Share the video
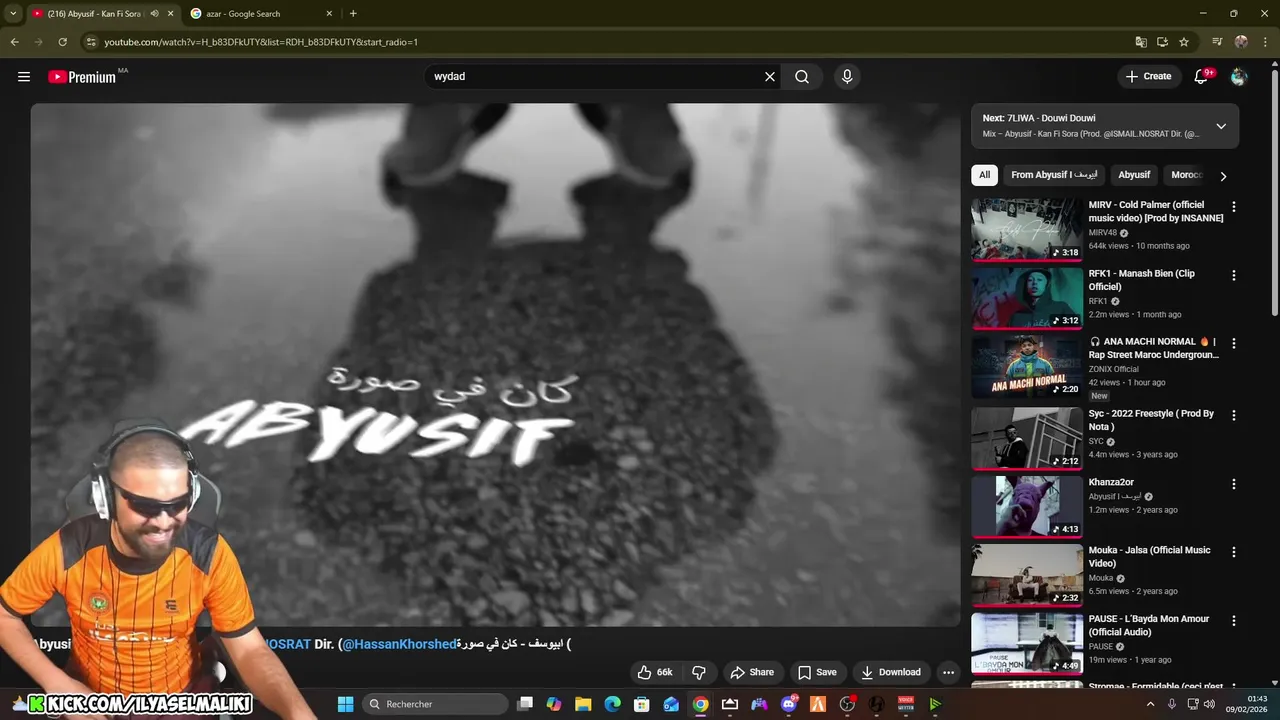Viewport: 1280px width, 720px height. (x=752, y=672)
